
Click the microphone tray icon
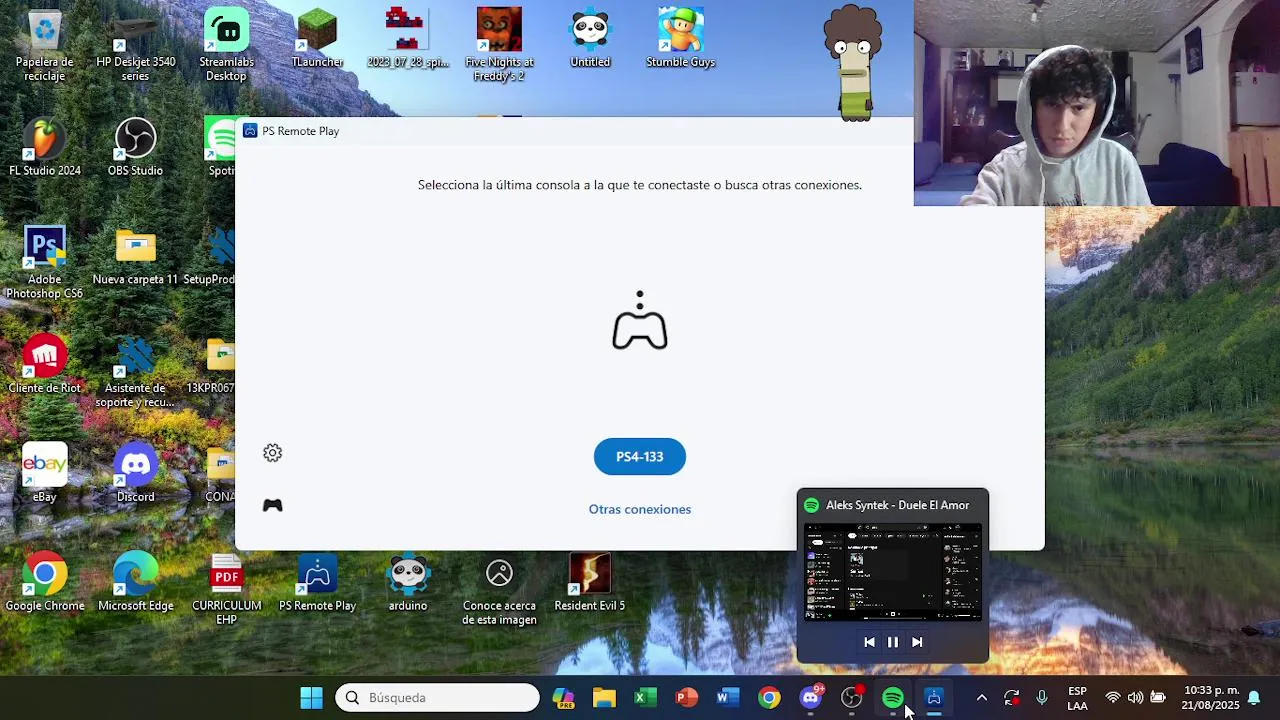1042,698
